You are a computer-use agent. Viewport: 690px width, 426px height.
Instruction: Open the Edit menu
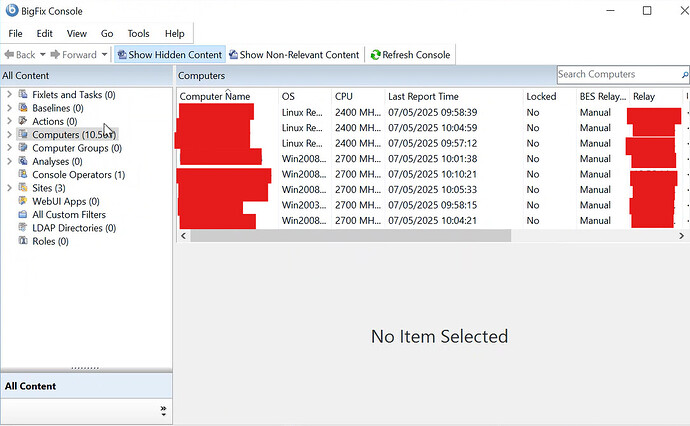coord(44,33)
